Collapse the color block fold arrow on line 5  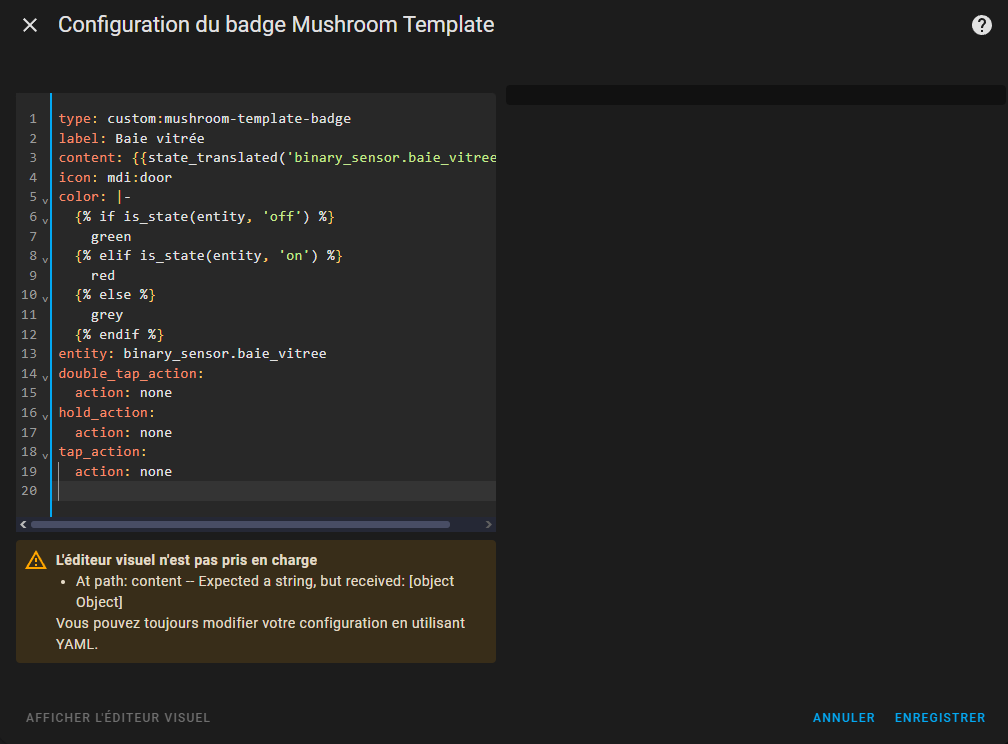click(45, 201)
